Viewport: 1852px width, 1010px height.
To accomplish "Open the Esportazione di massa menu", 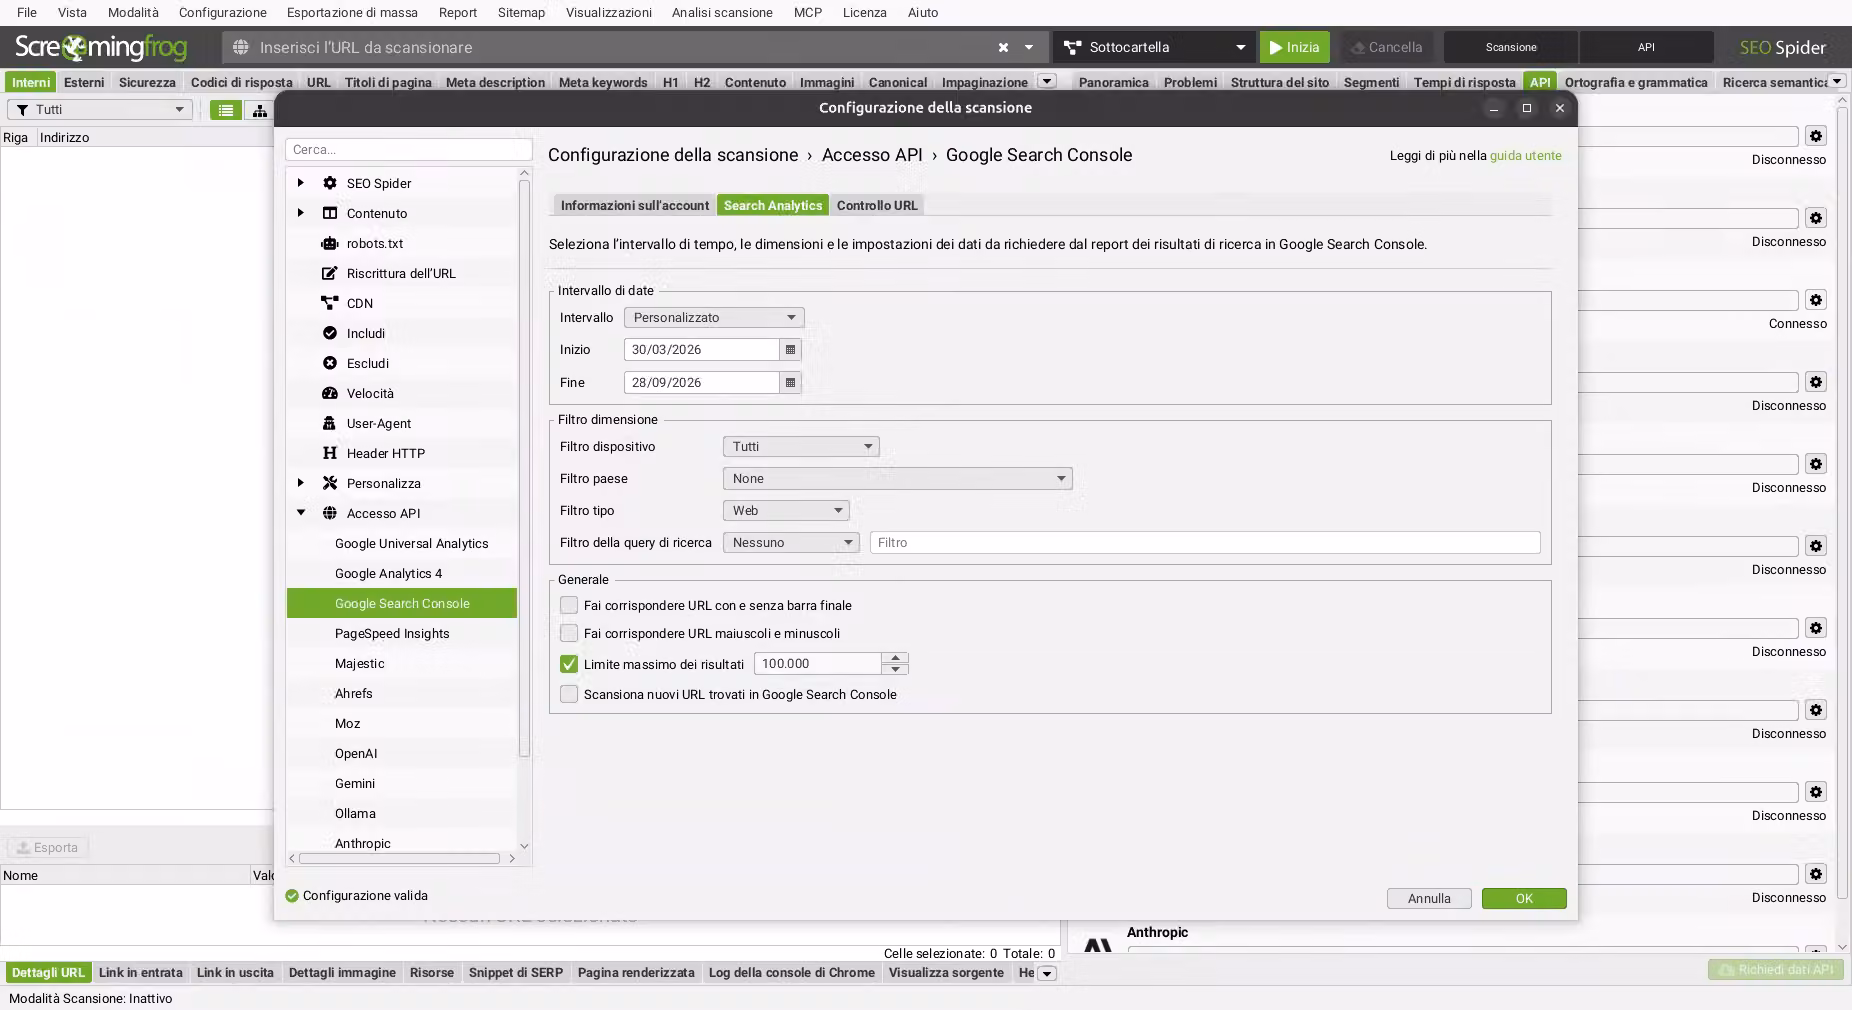I will point(352,12).
